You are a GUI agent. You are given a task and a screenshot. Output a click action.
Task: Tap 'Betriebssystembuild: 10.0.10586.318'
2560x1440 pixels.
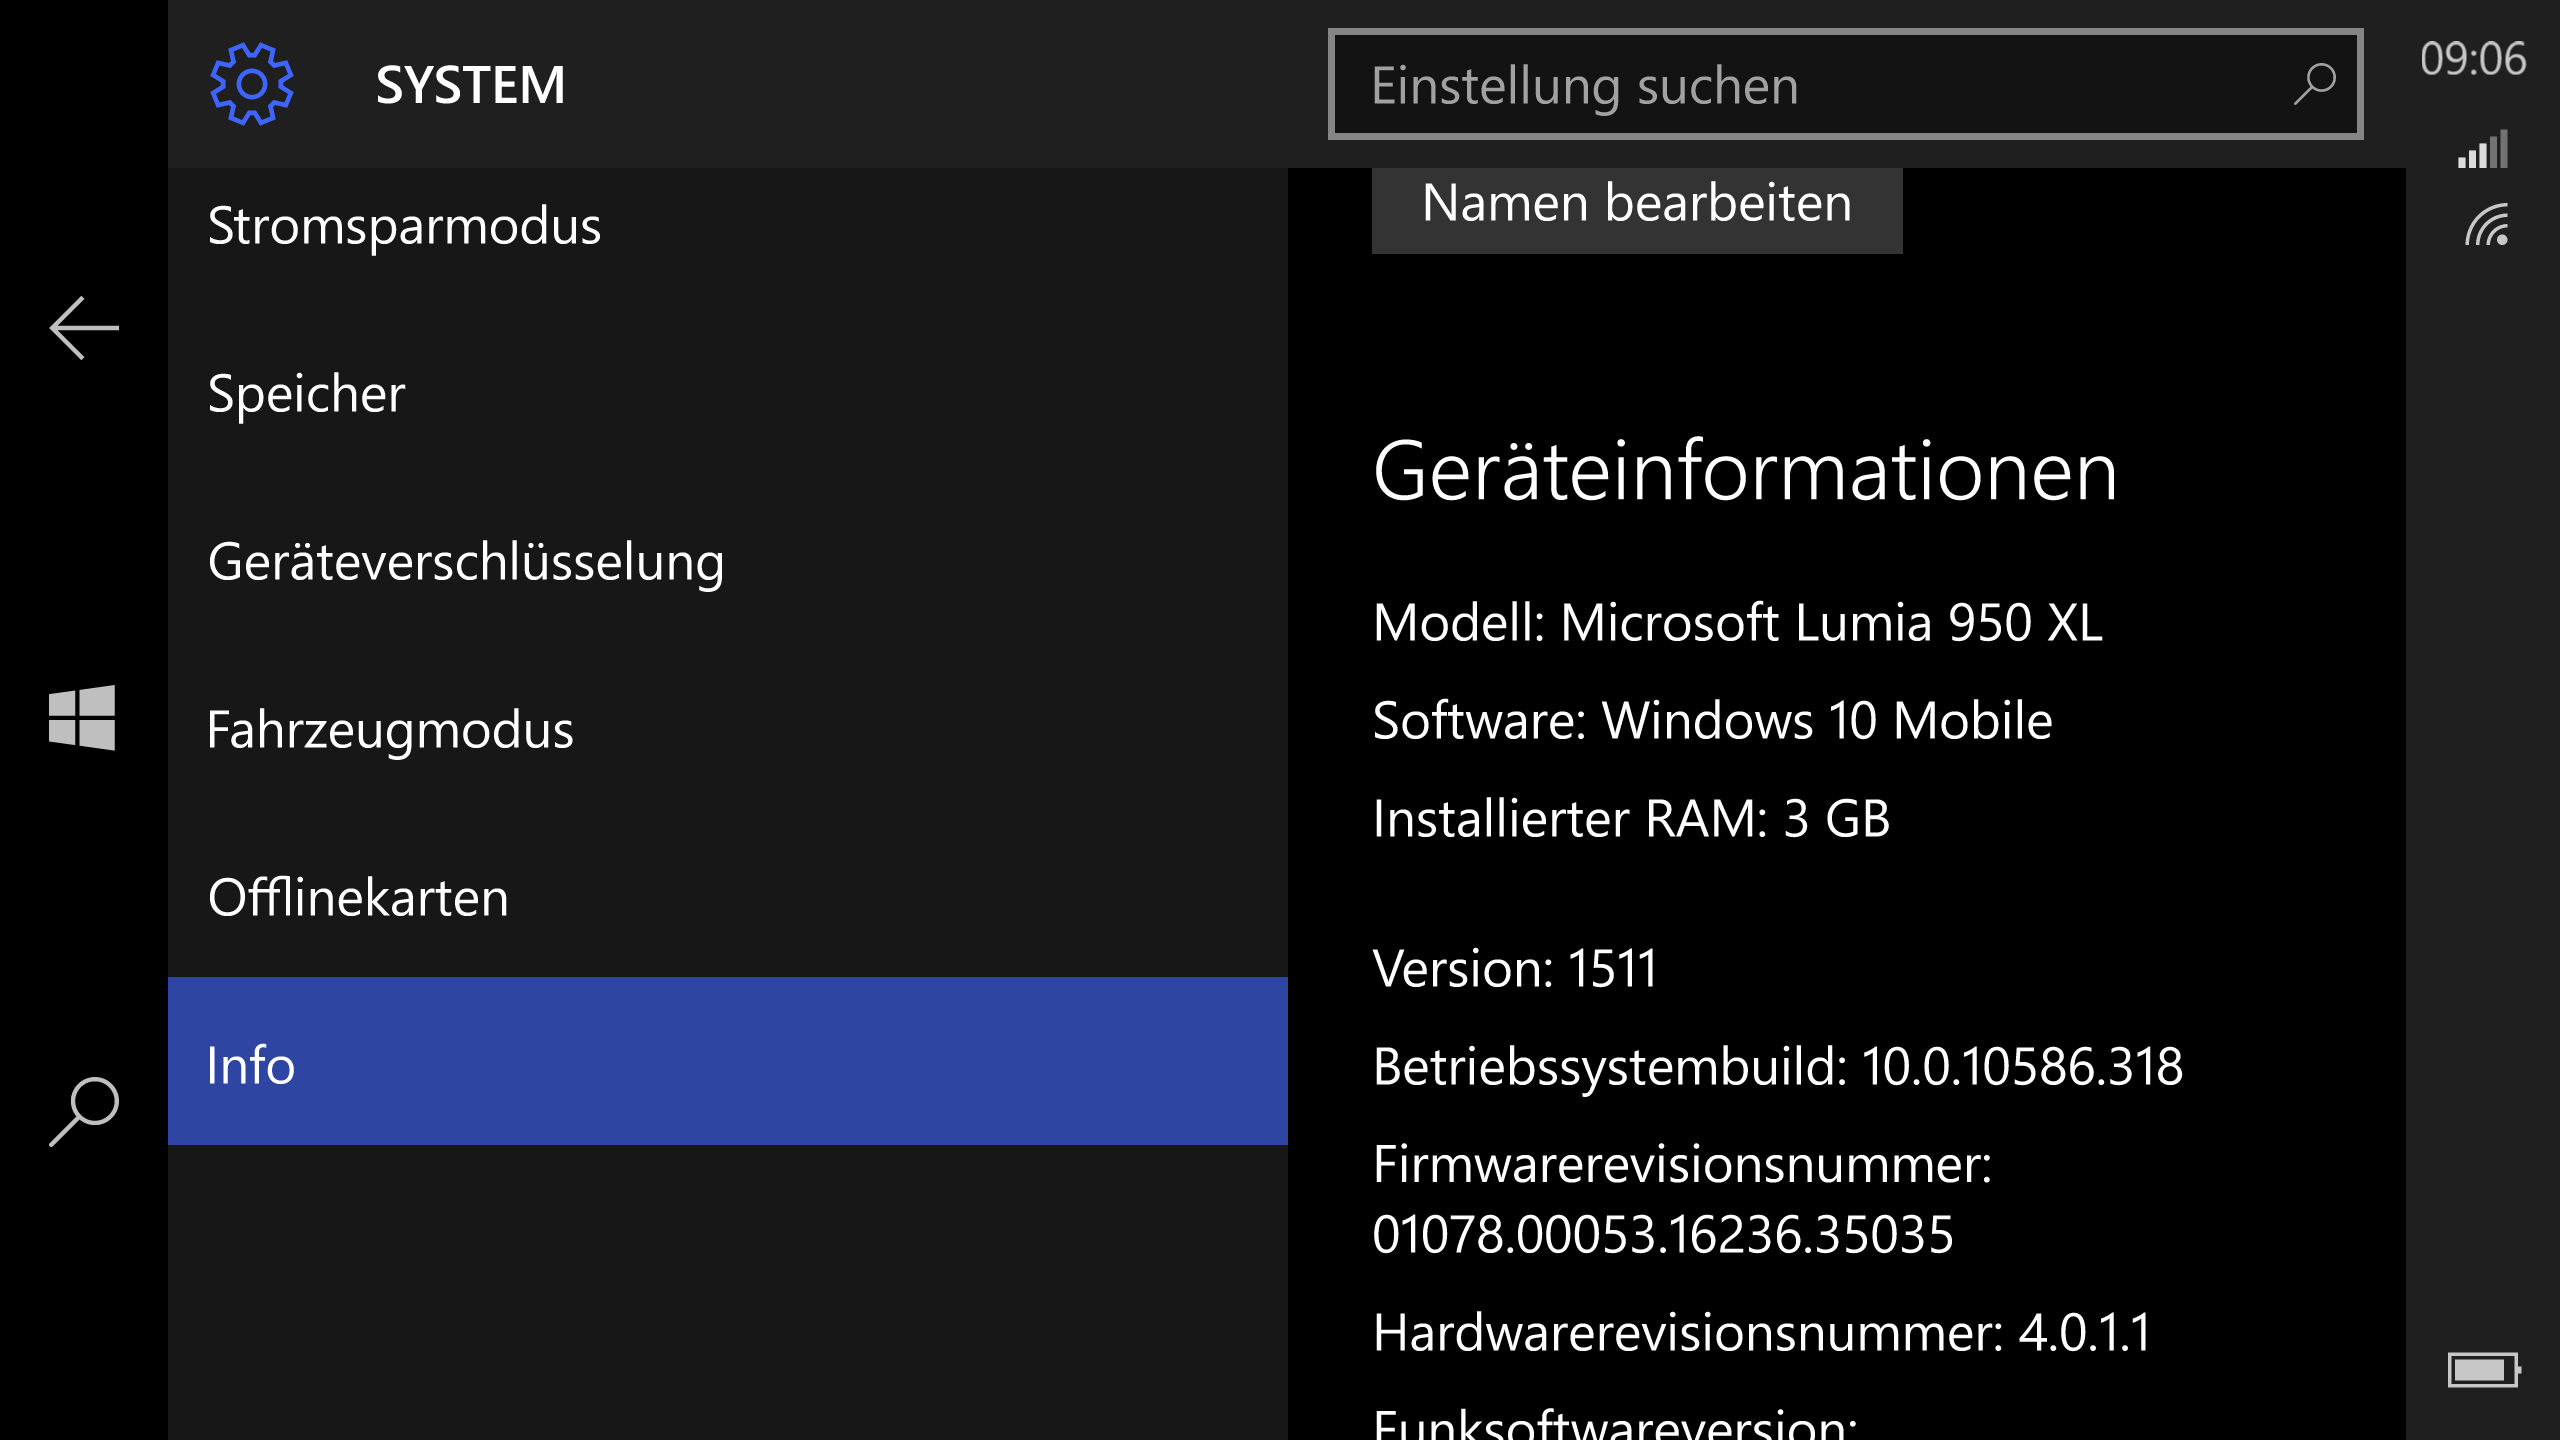pyautogui.click(x=1778, y=1066)
